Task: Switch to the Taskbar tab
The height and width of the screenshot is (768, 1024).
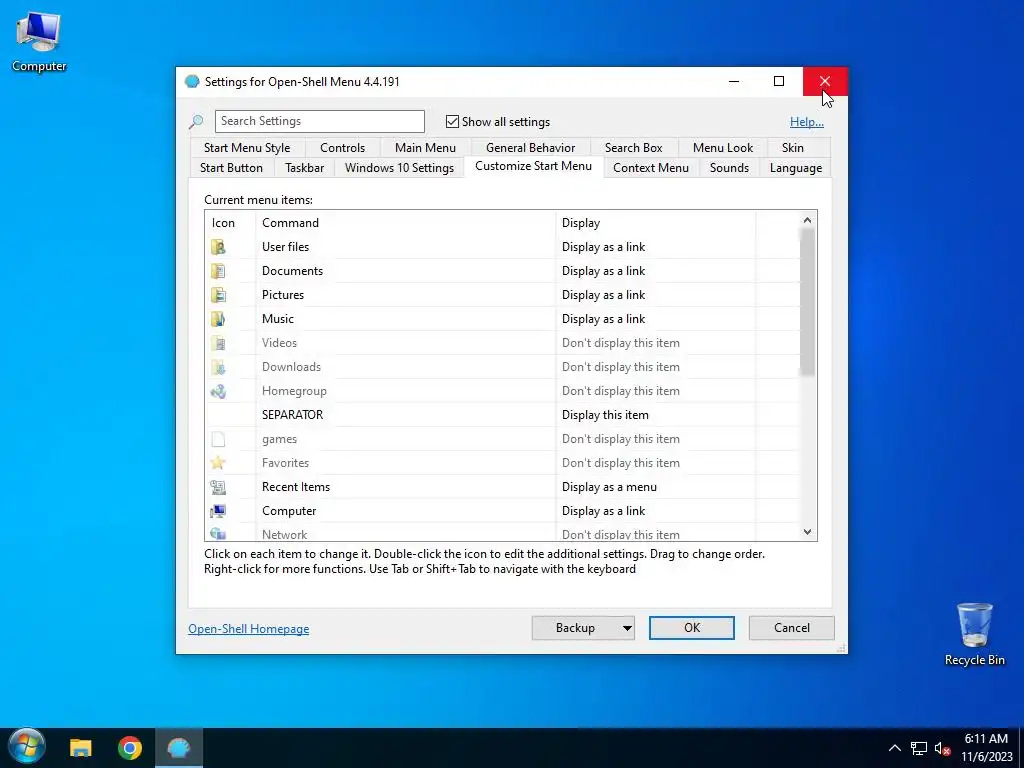Action: (x=304, y=168)
